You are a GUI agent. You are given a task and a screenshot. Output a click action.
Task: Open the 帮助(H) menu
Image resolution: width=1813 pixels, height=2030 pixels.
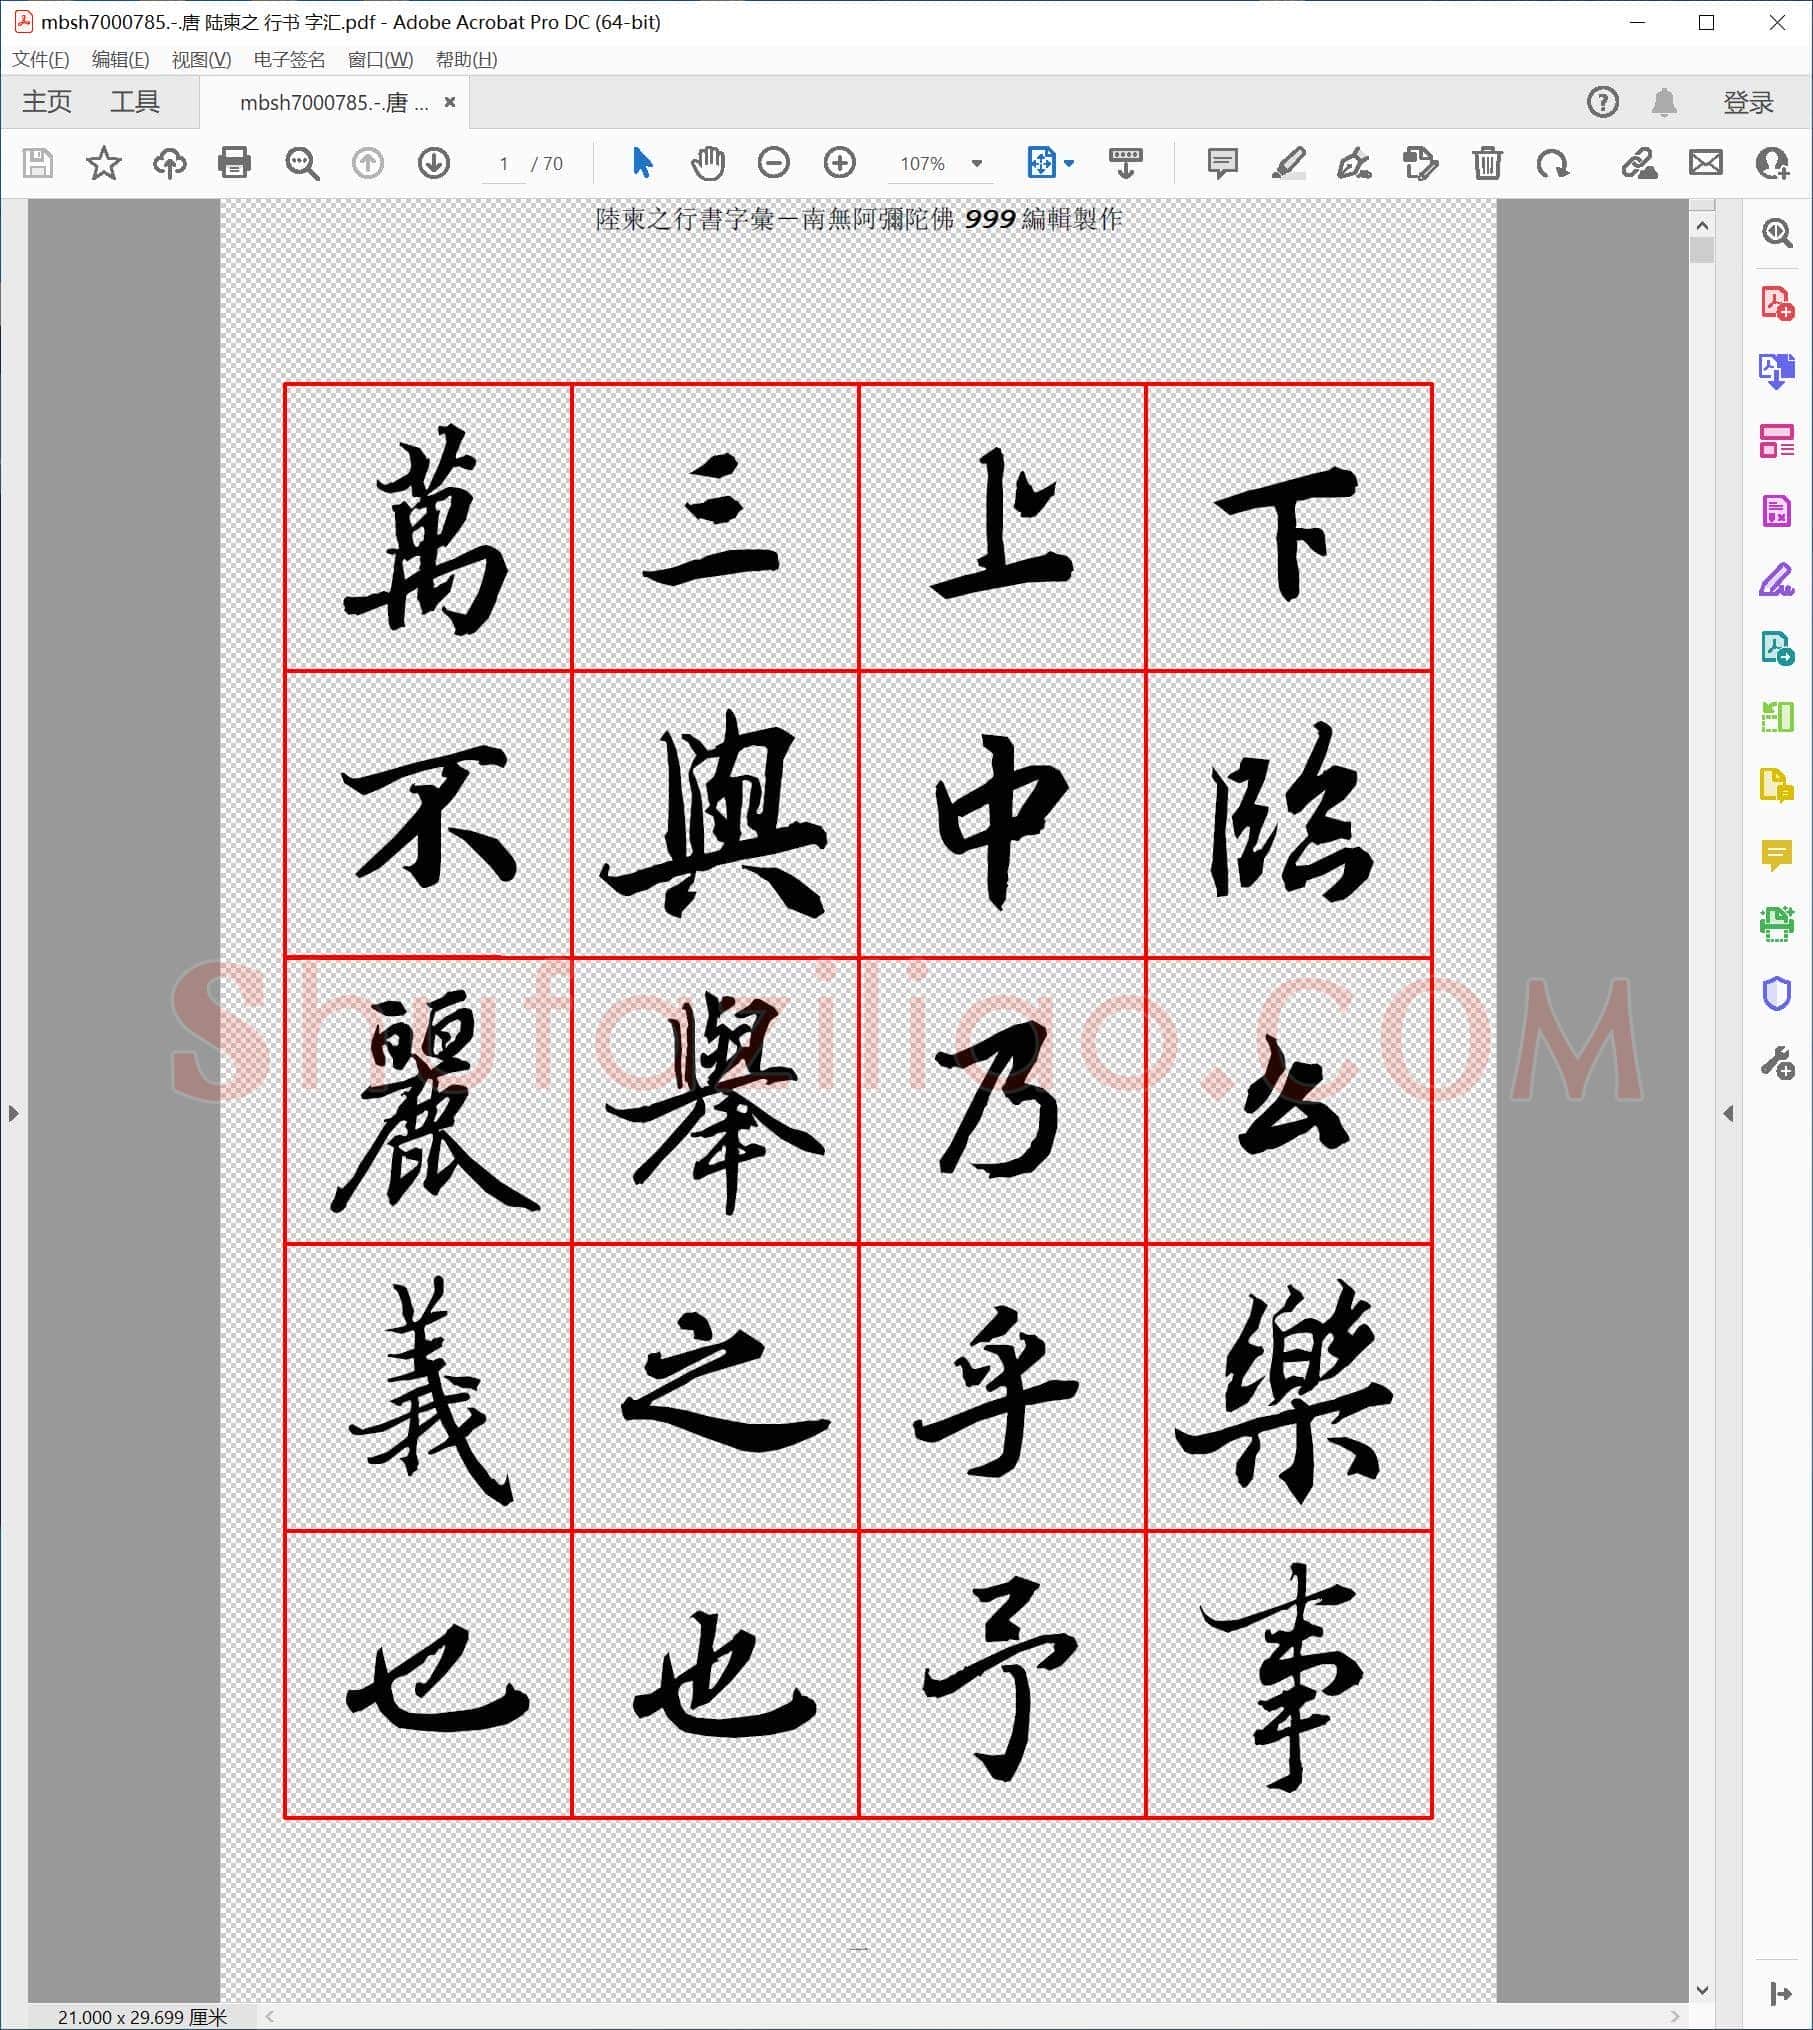(x=466, y=59)
